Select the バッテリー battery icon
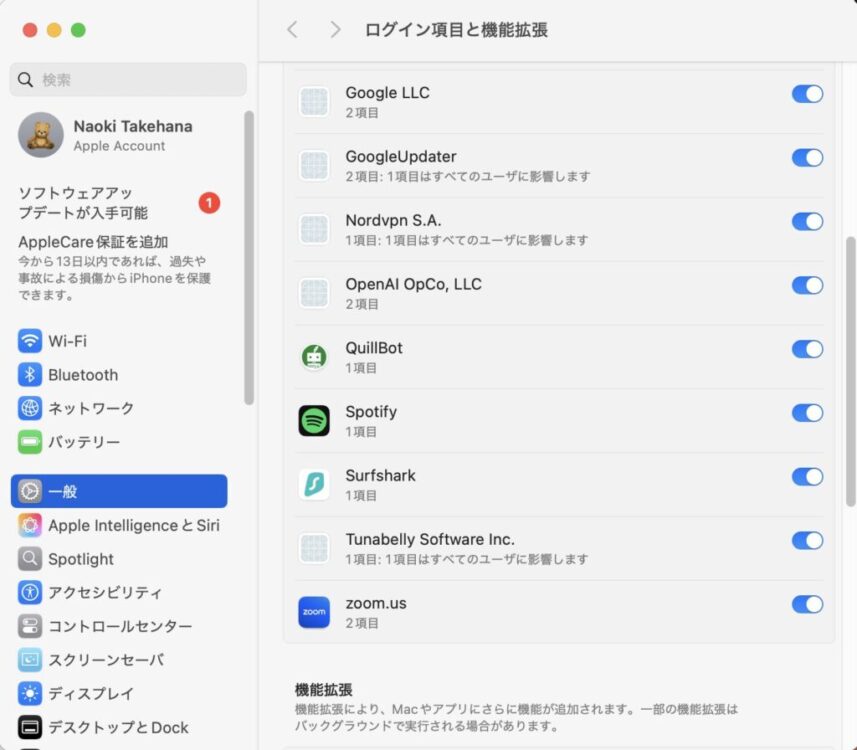This screenshot has height=750, width=857. [30, 442]
